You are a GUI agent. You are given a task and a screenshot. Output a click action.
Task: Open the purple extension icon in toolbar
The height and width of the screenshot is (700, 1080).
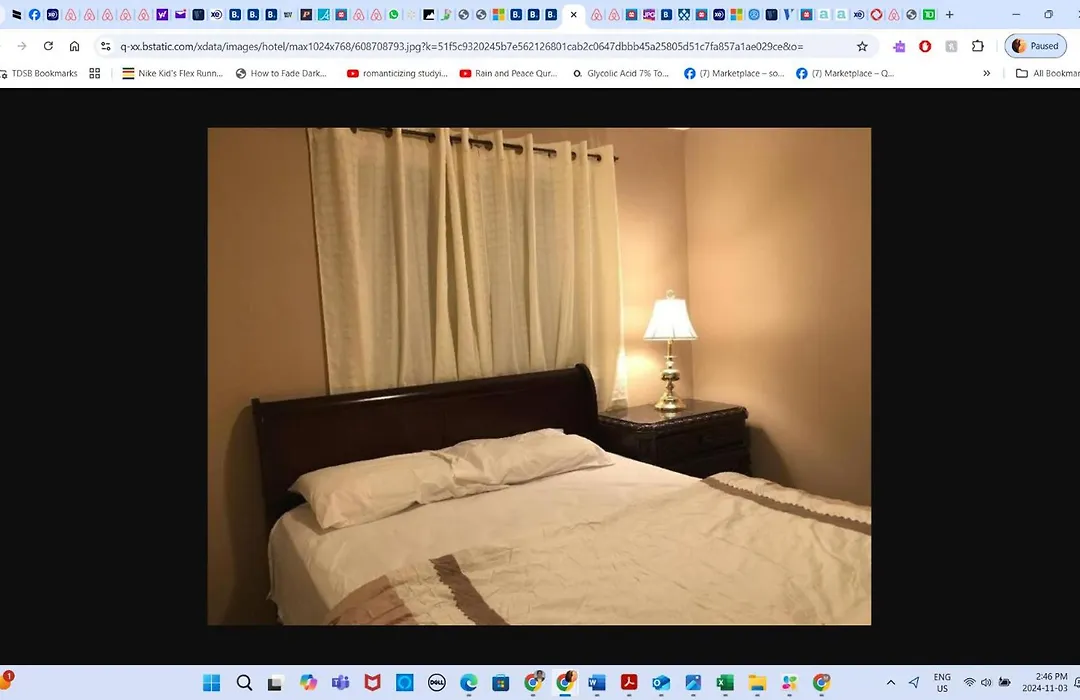coord(900,46)
